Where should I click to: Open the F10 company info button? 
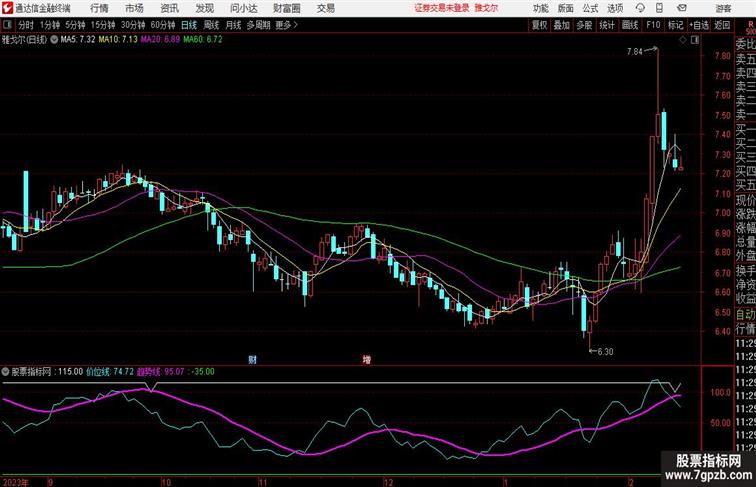[x=653, y=25]
